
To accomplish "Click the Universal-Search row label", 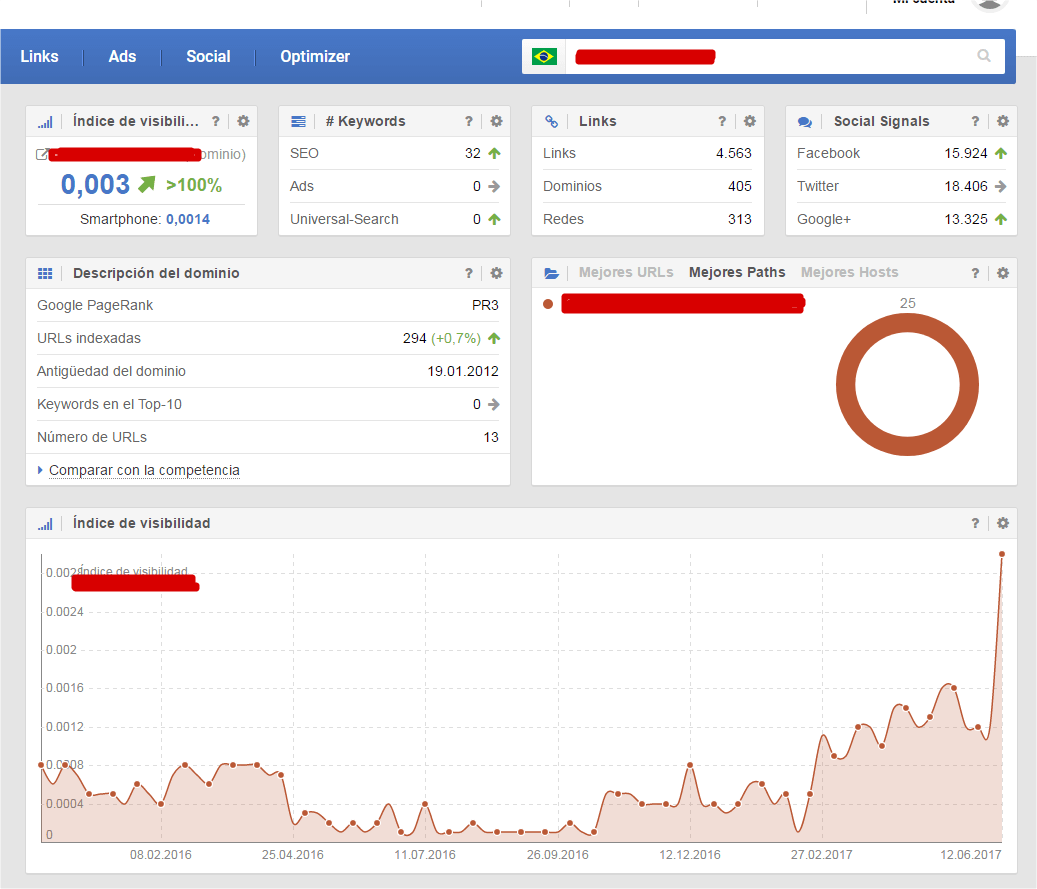I will click(x=344, y=220).
